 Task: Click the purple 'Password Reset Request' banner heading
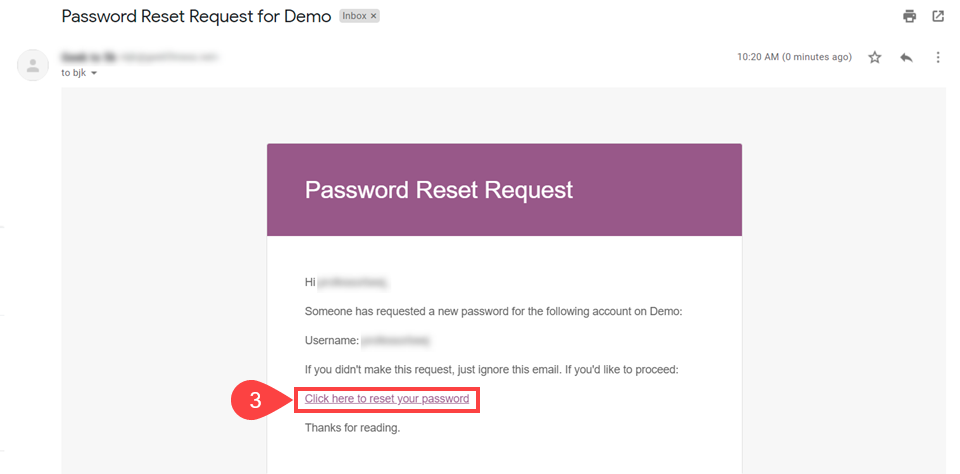pyautogui.click(x=439, y=189)
